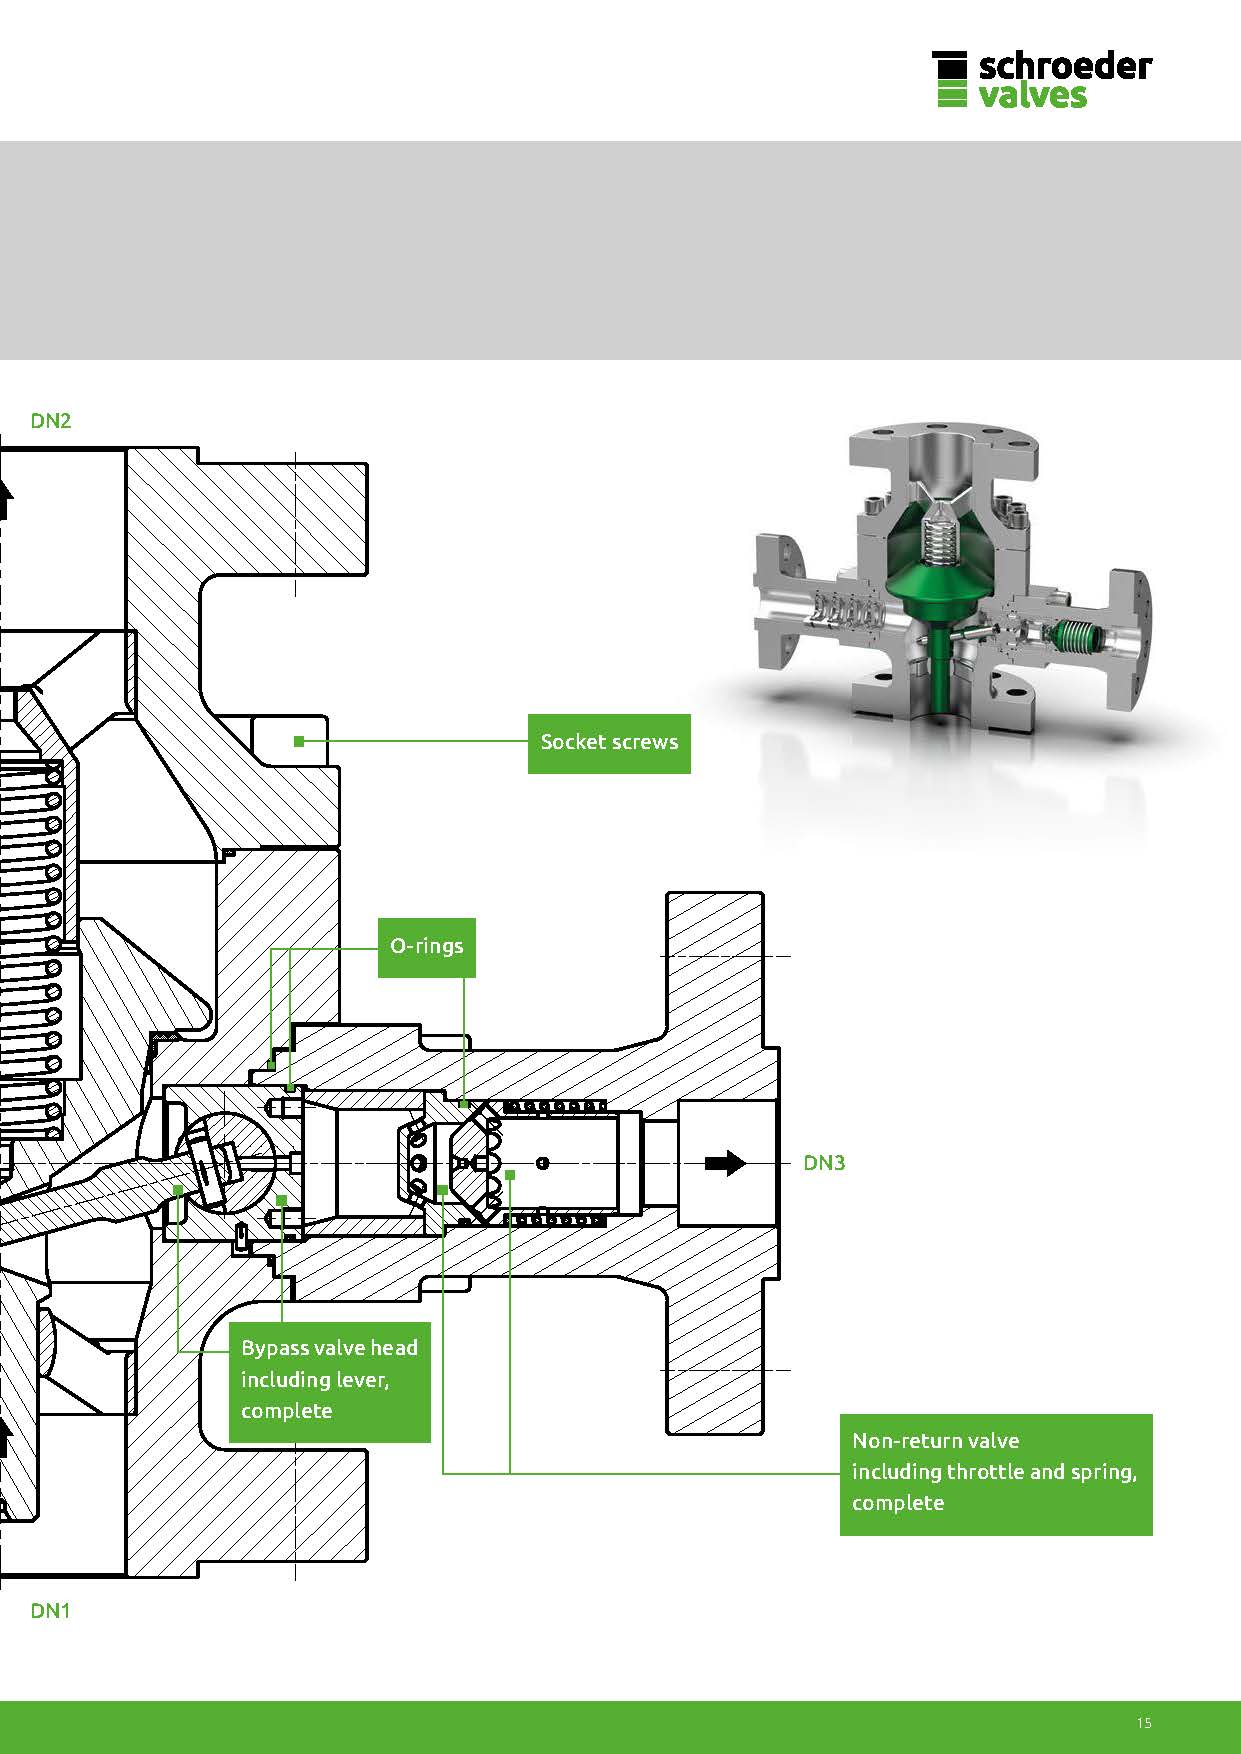The width and height of the screenshot is (1241, 1754).
Task: Click the green "valves" logo word
Action: [x=1032, y=96]
